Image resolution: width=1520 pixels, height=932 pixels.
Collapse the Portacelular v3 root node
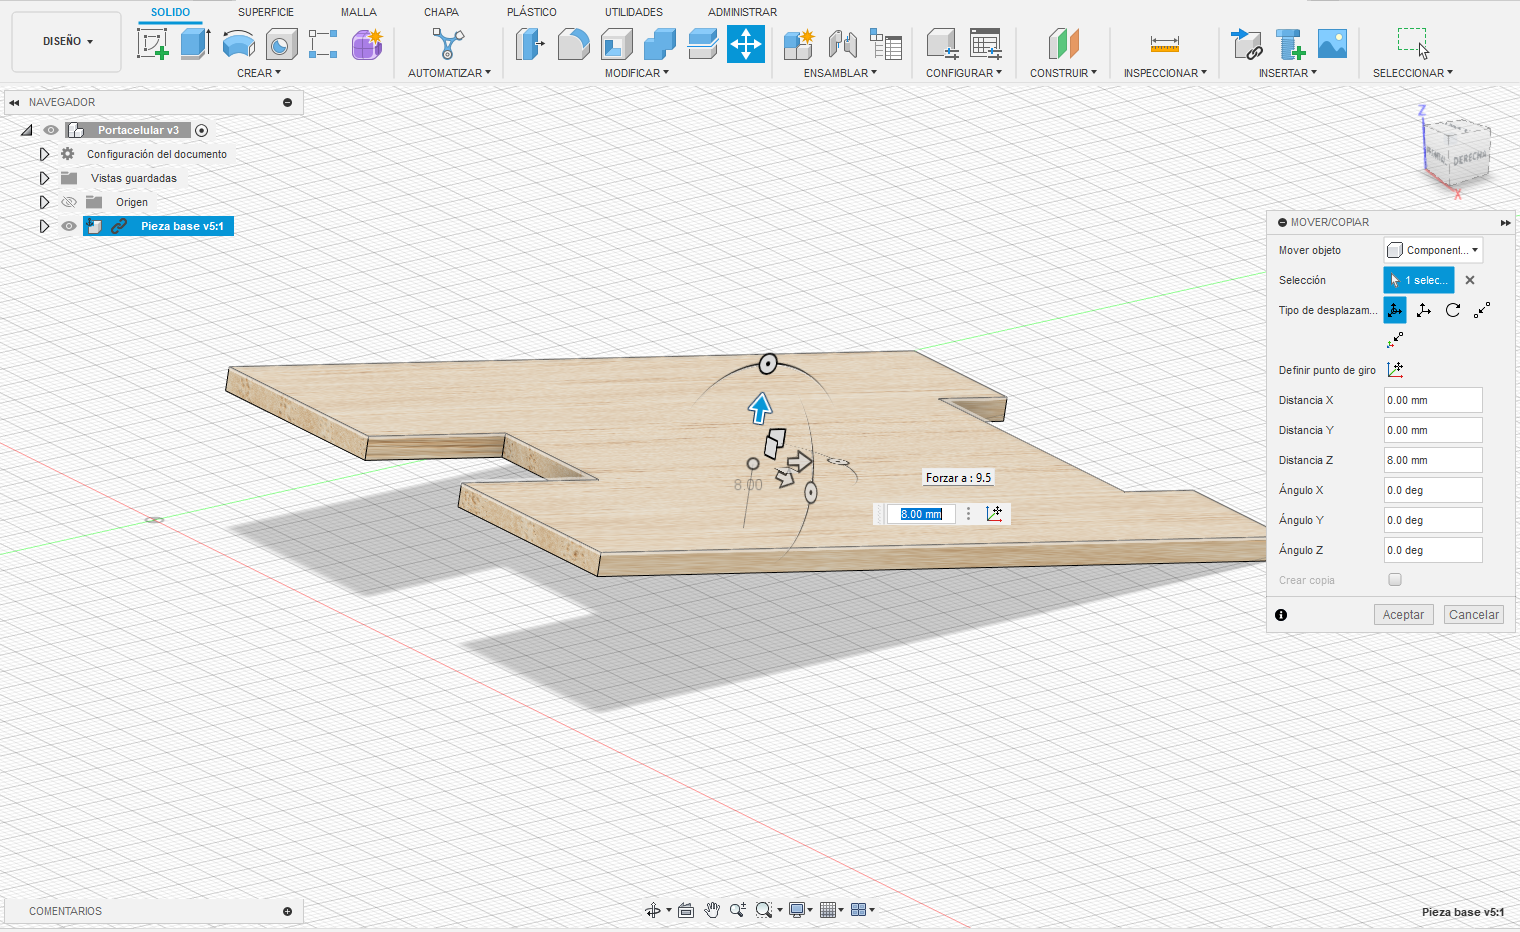pyautogui.click(x=26, y=130)
